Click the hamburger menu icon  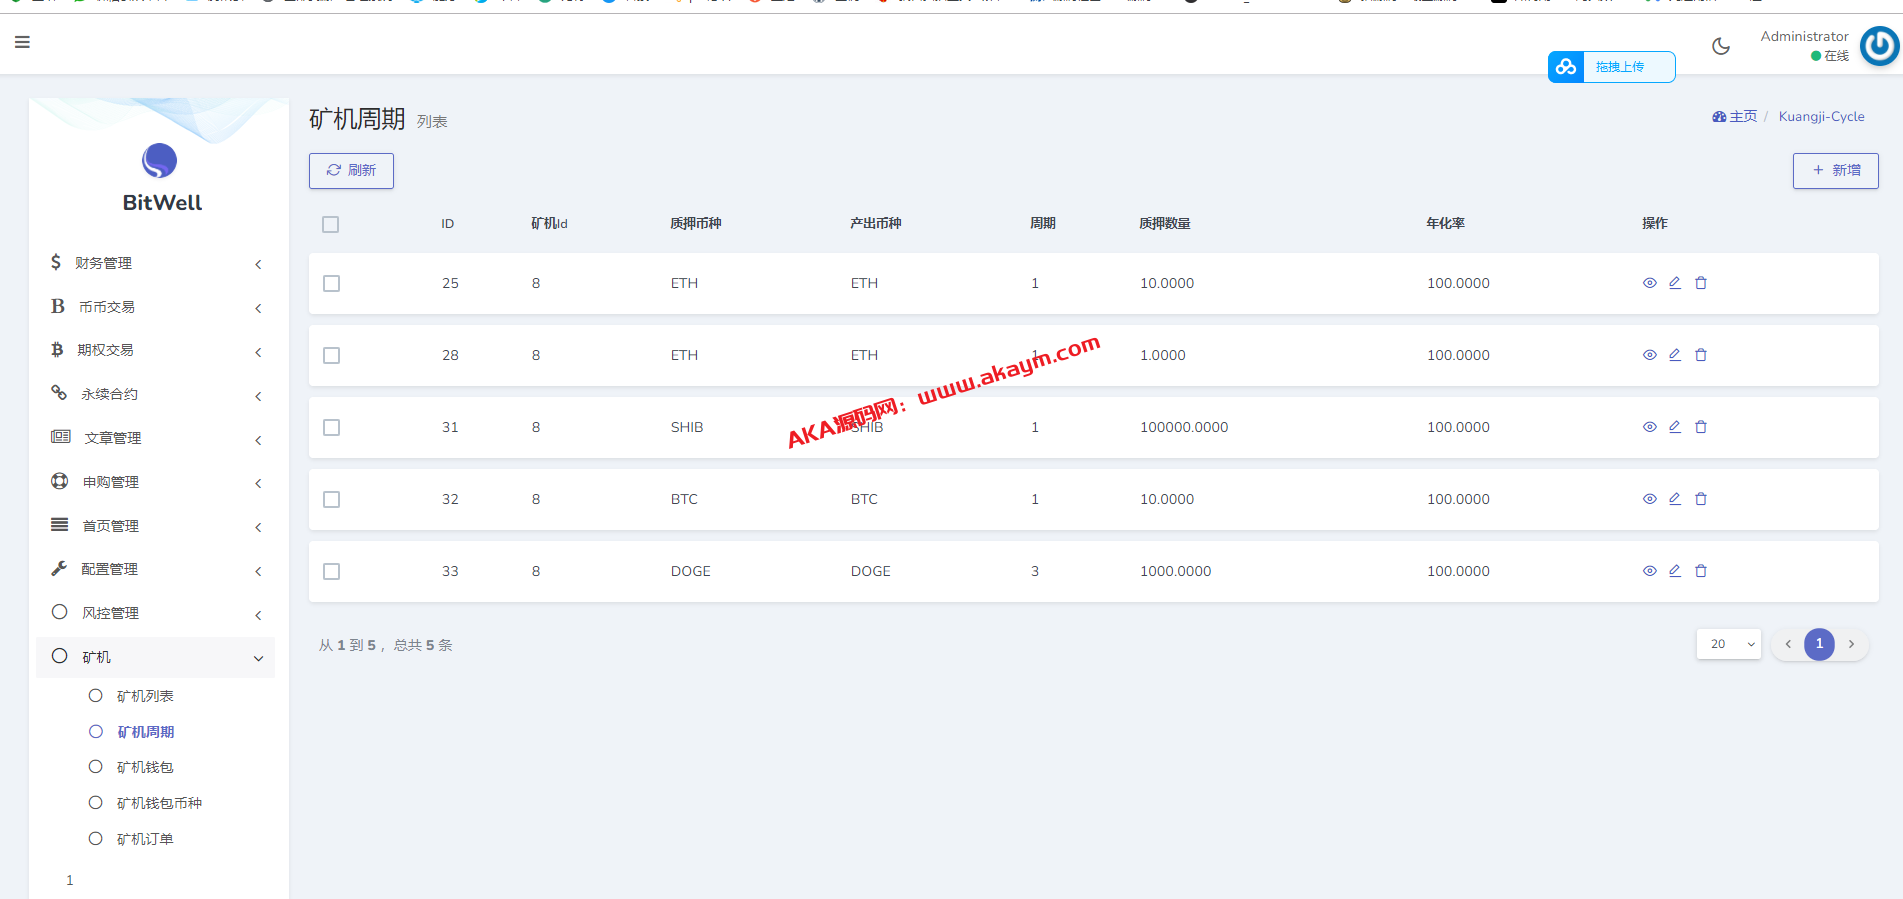[x=22, y=42]
